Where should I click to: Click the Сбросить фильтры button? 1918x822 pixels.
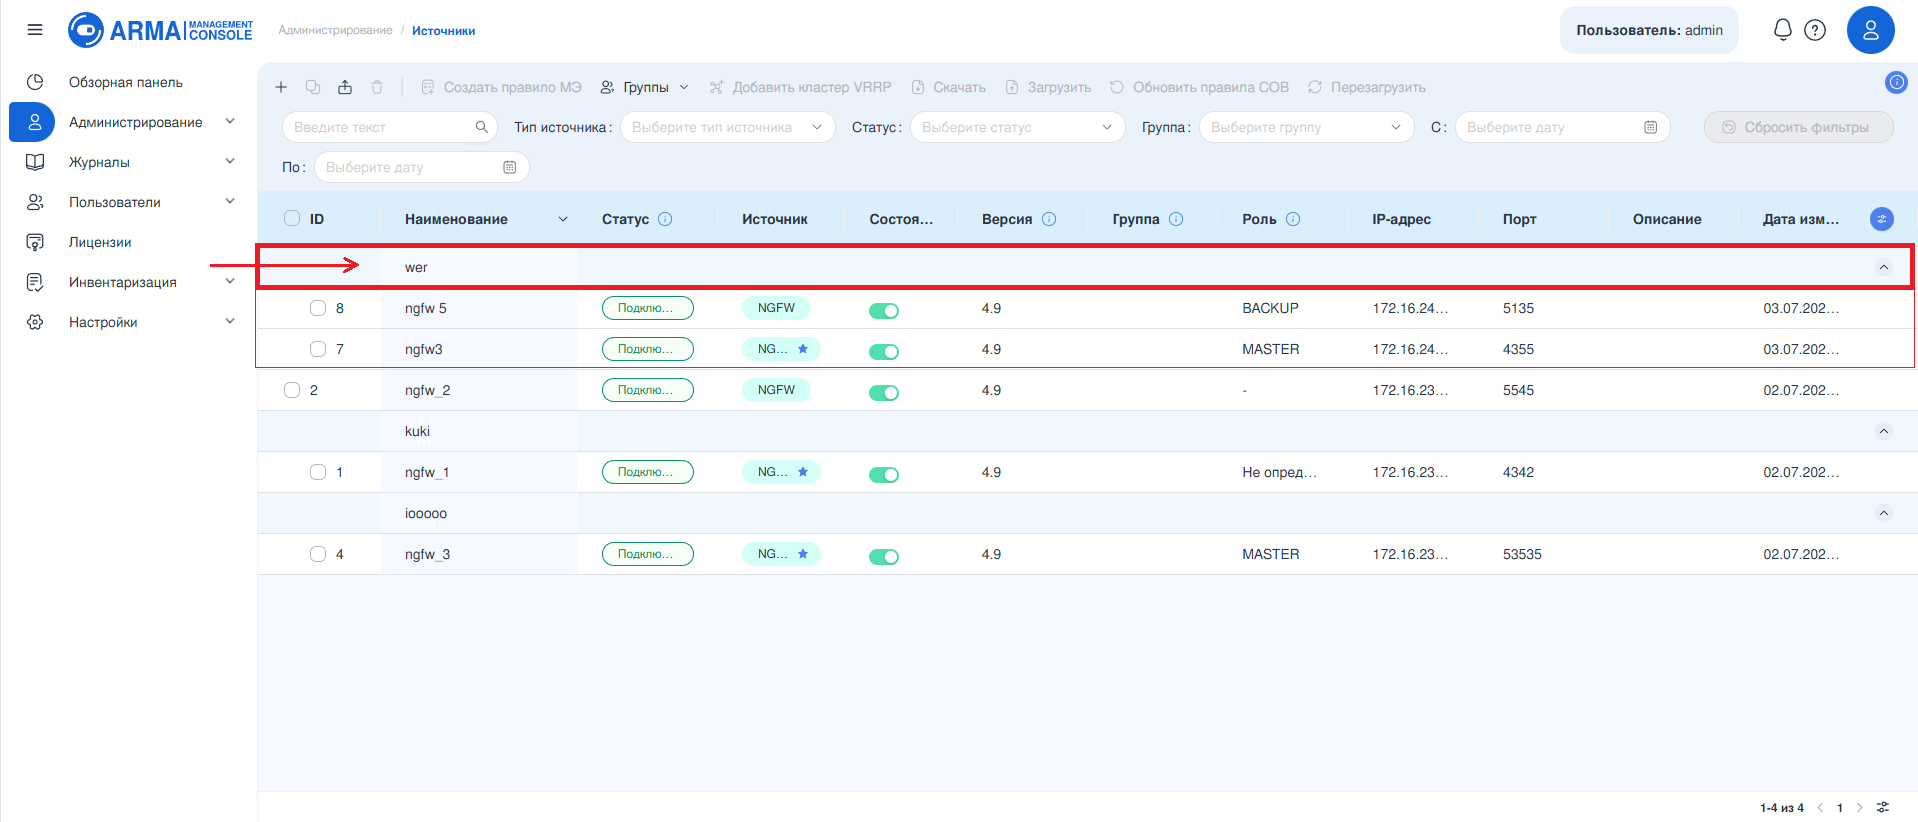1798,127
